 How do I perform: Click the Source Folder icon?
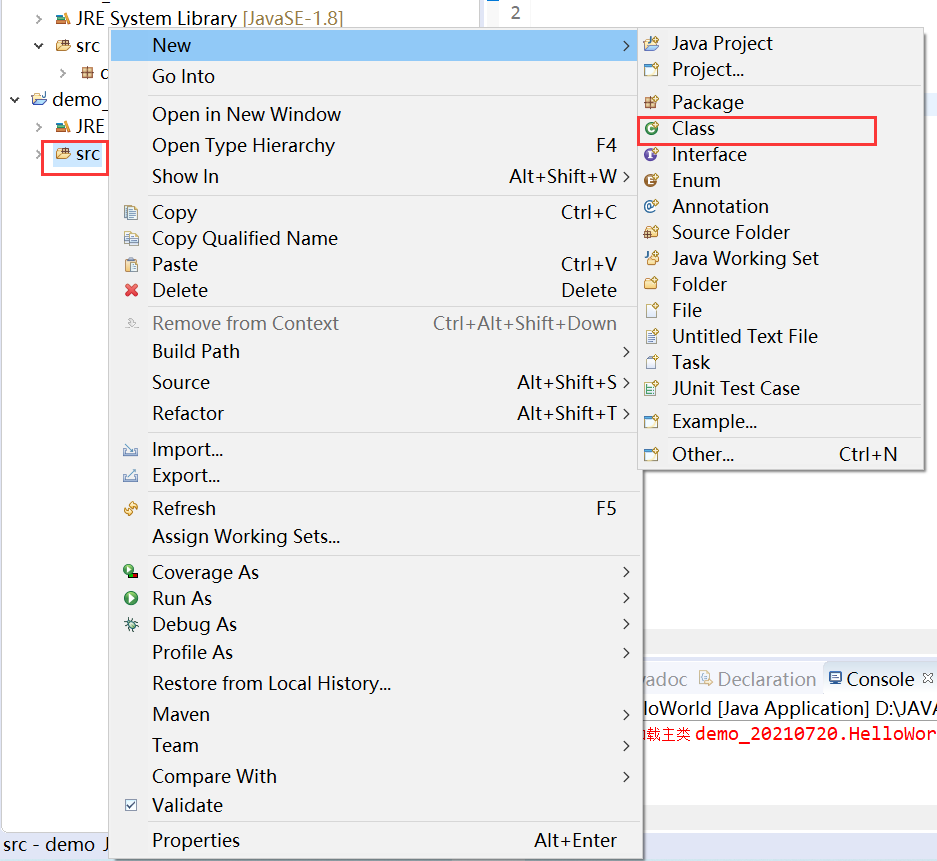(x=651, y=232)
